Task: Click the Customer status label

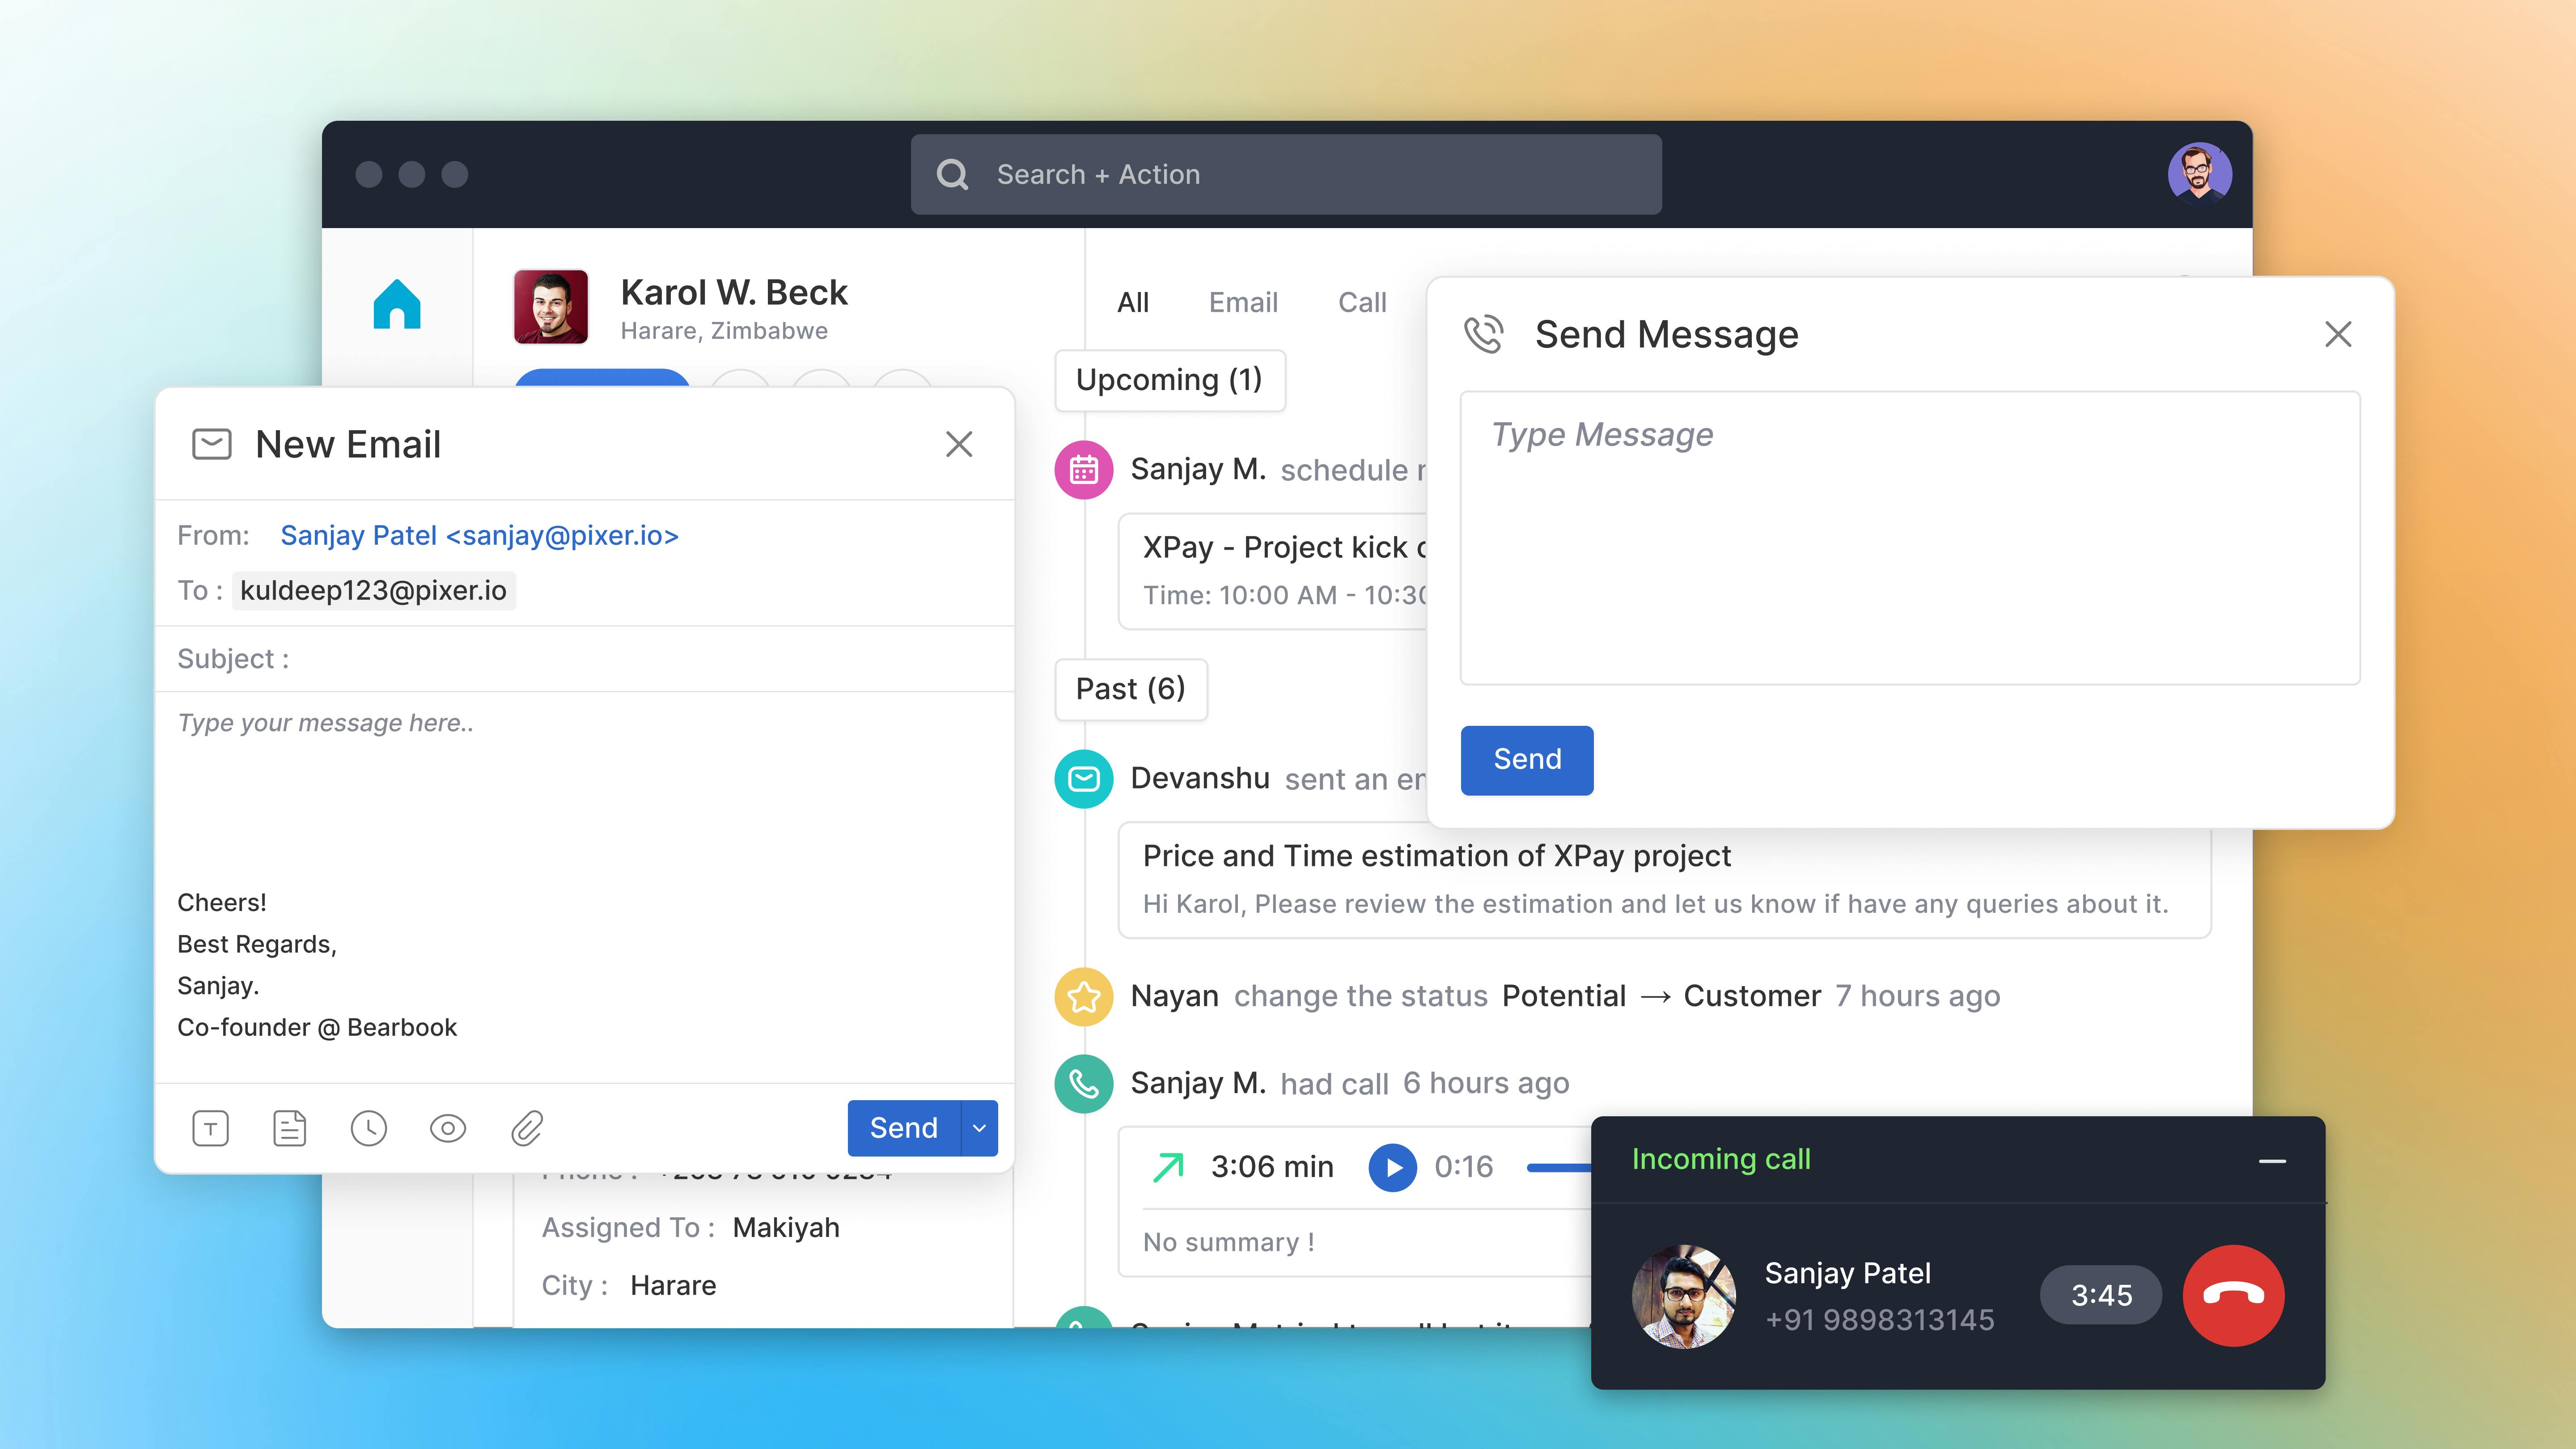Action: click(1752, 996)
